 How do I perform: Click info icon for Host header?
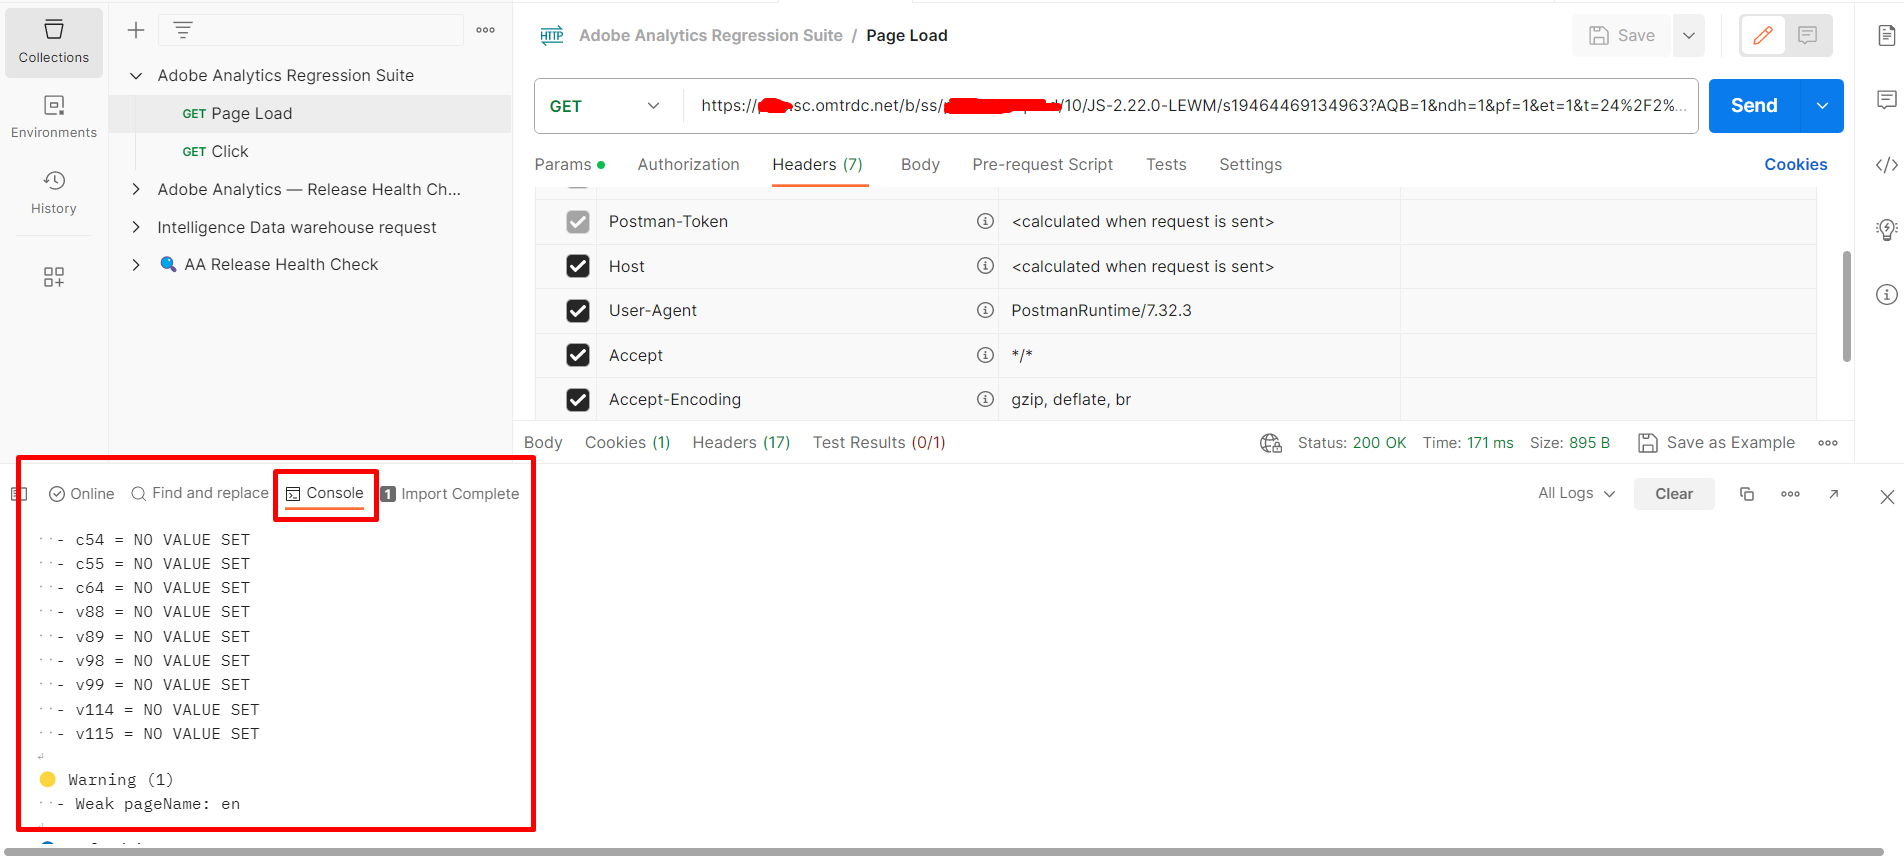[985, 266]
